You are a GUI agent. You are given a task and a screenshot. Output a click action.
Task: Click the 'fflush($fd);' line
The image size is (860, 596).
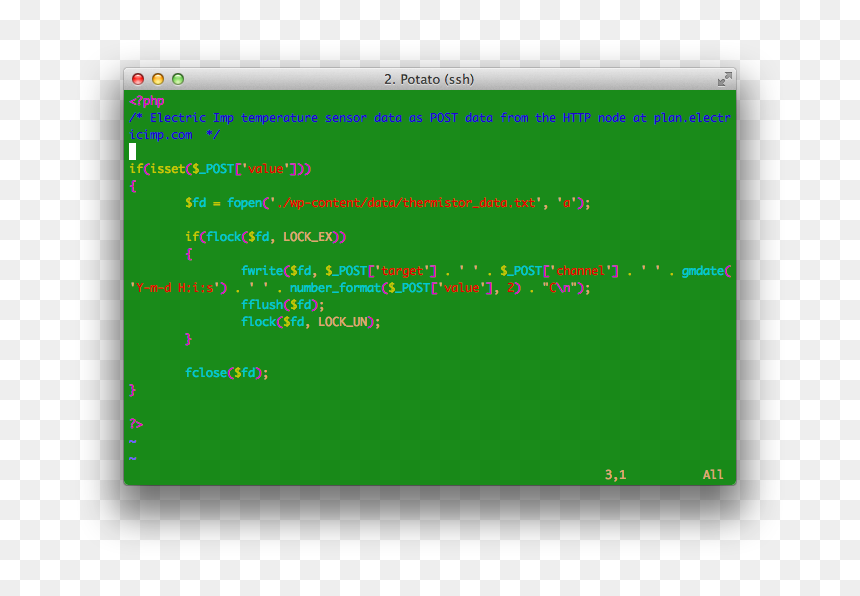pos(283,305)
